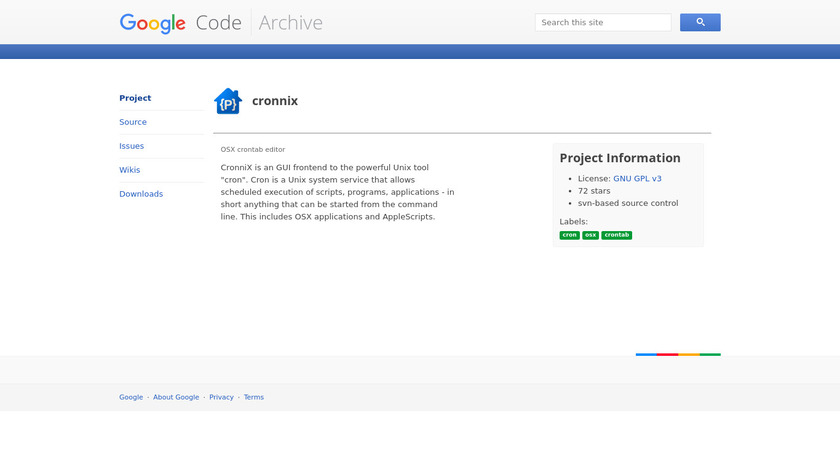
Task: Click the cronnix project house icon
Action: tap(228, 101)
